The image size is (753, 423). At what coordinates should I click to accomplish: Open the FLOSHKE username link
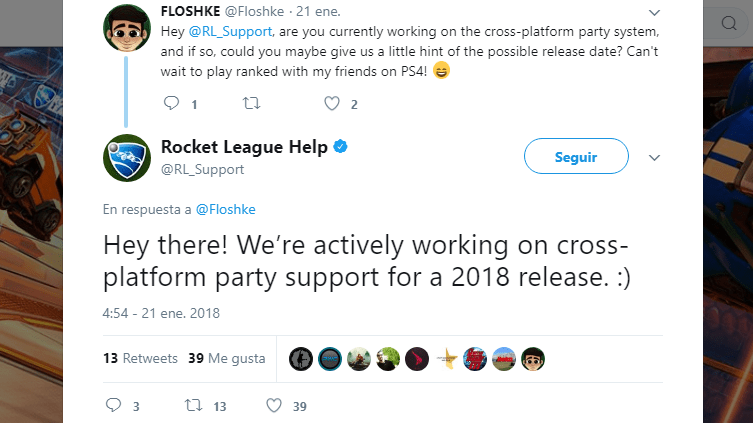(190, 12)
